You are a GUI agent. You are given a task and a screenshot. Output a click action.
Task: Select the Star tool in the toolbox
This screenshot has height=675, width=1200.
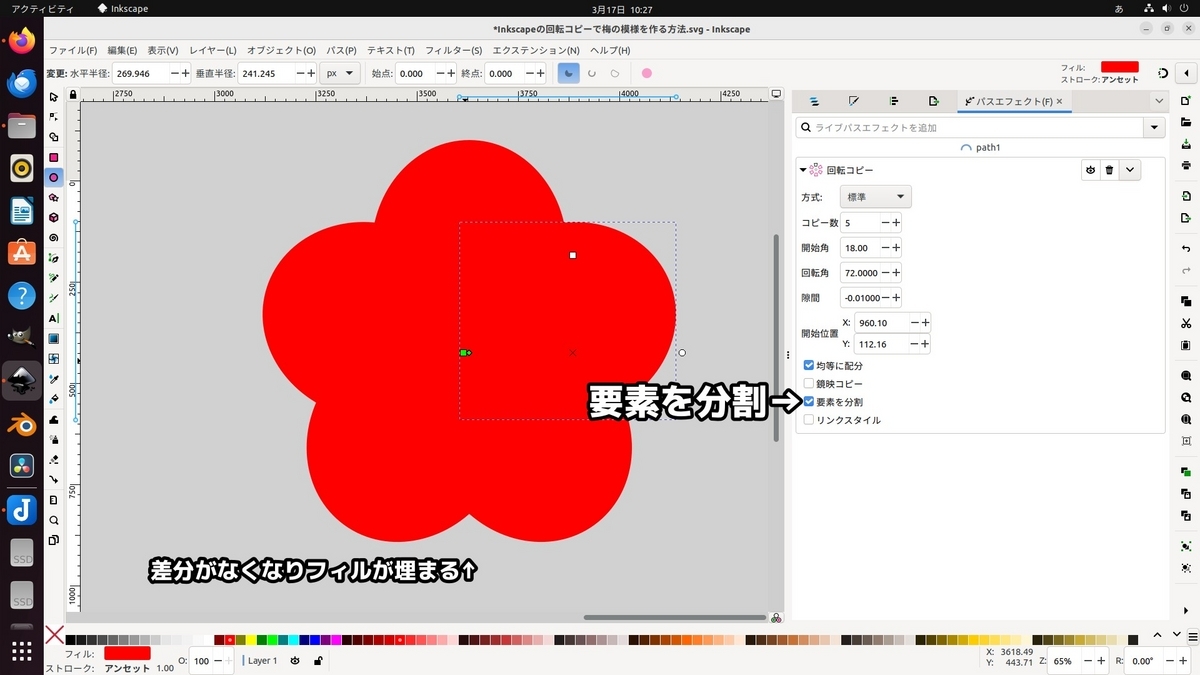click(x=53, y=198)
